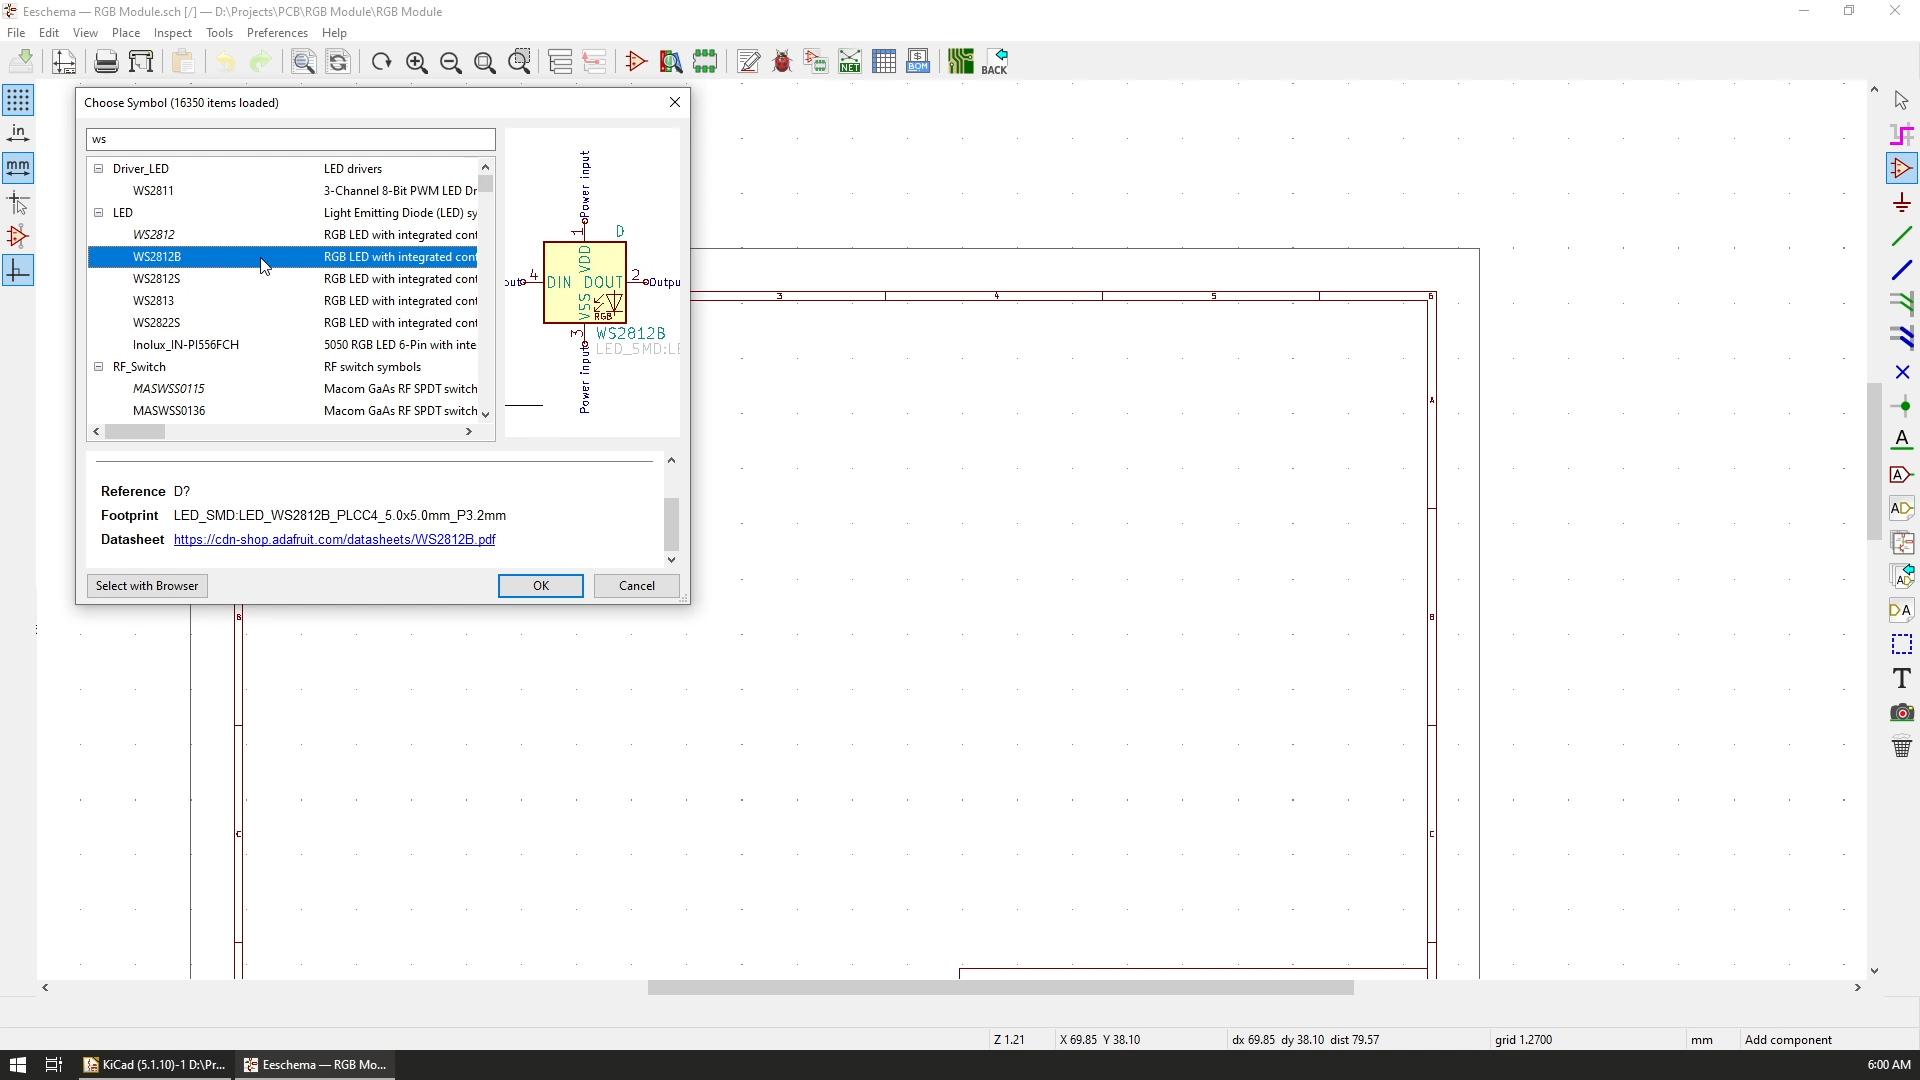The width and height of the screenshot is (1920, 1080).
Task: Open the Inspect menu
Action: point(172,33)
